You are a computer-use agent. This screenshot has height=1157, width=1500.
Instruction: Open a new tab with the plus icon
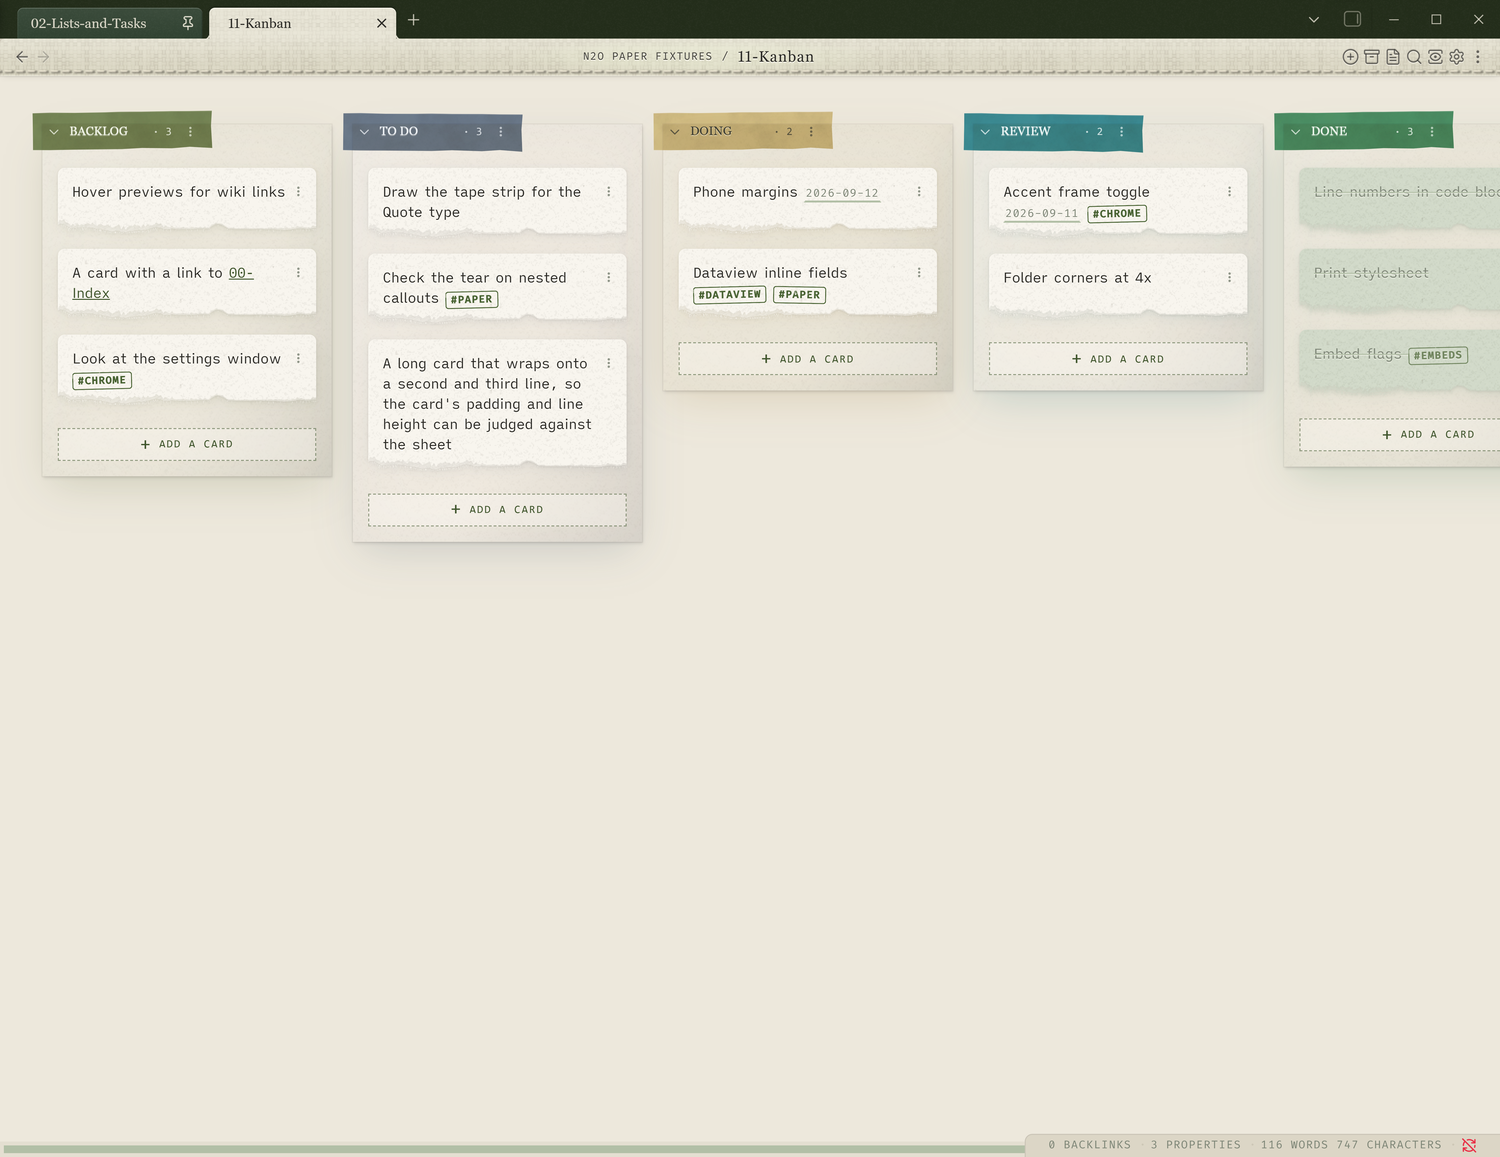coord(413,20)
